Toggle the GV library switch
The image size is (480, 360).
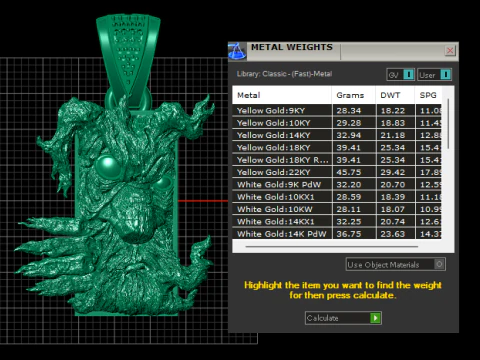click(409, 74)
